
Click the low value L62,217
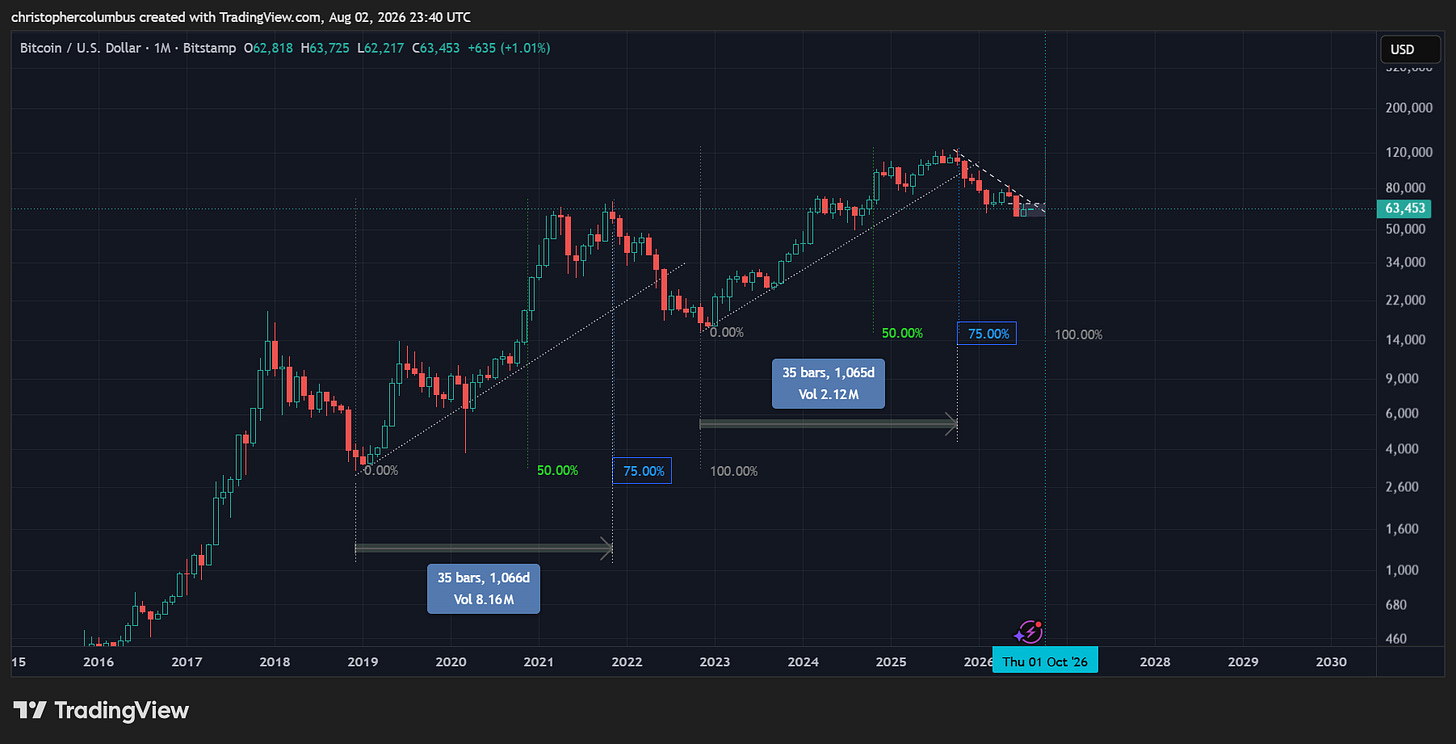[380, 48]
